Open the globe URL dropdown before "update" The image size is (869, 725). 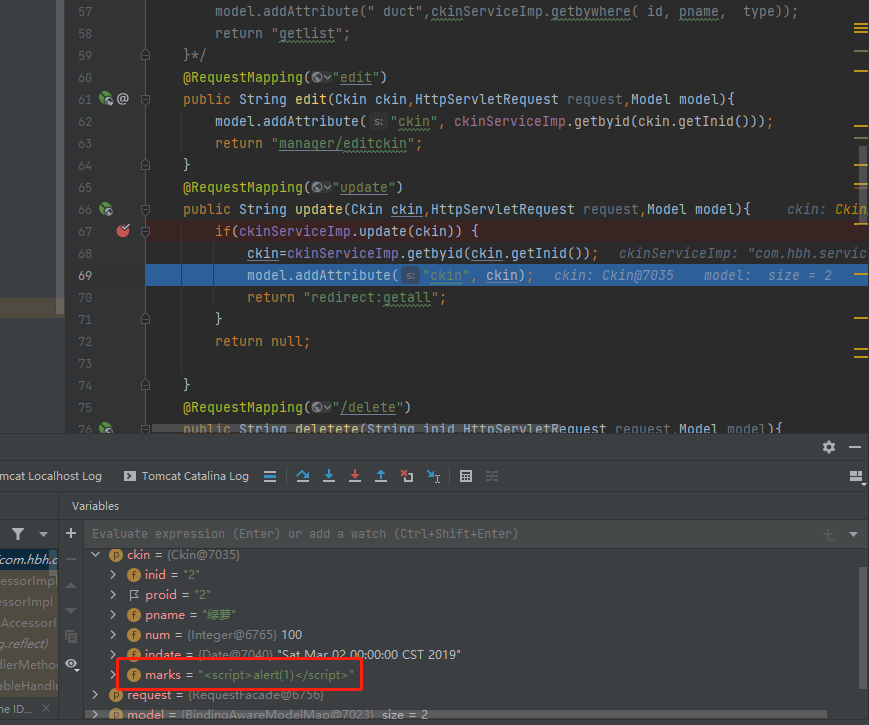(321, 187)
